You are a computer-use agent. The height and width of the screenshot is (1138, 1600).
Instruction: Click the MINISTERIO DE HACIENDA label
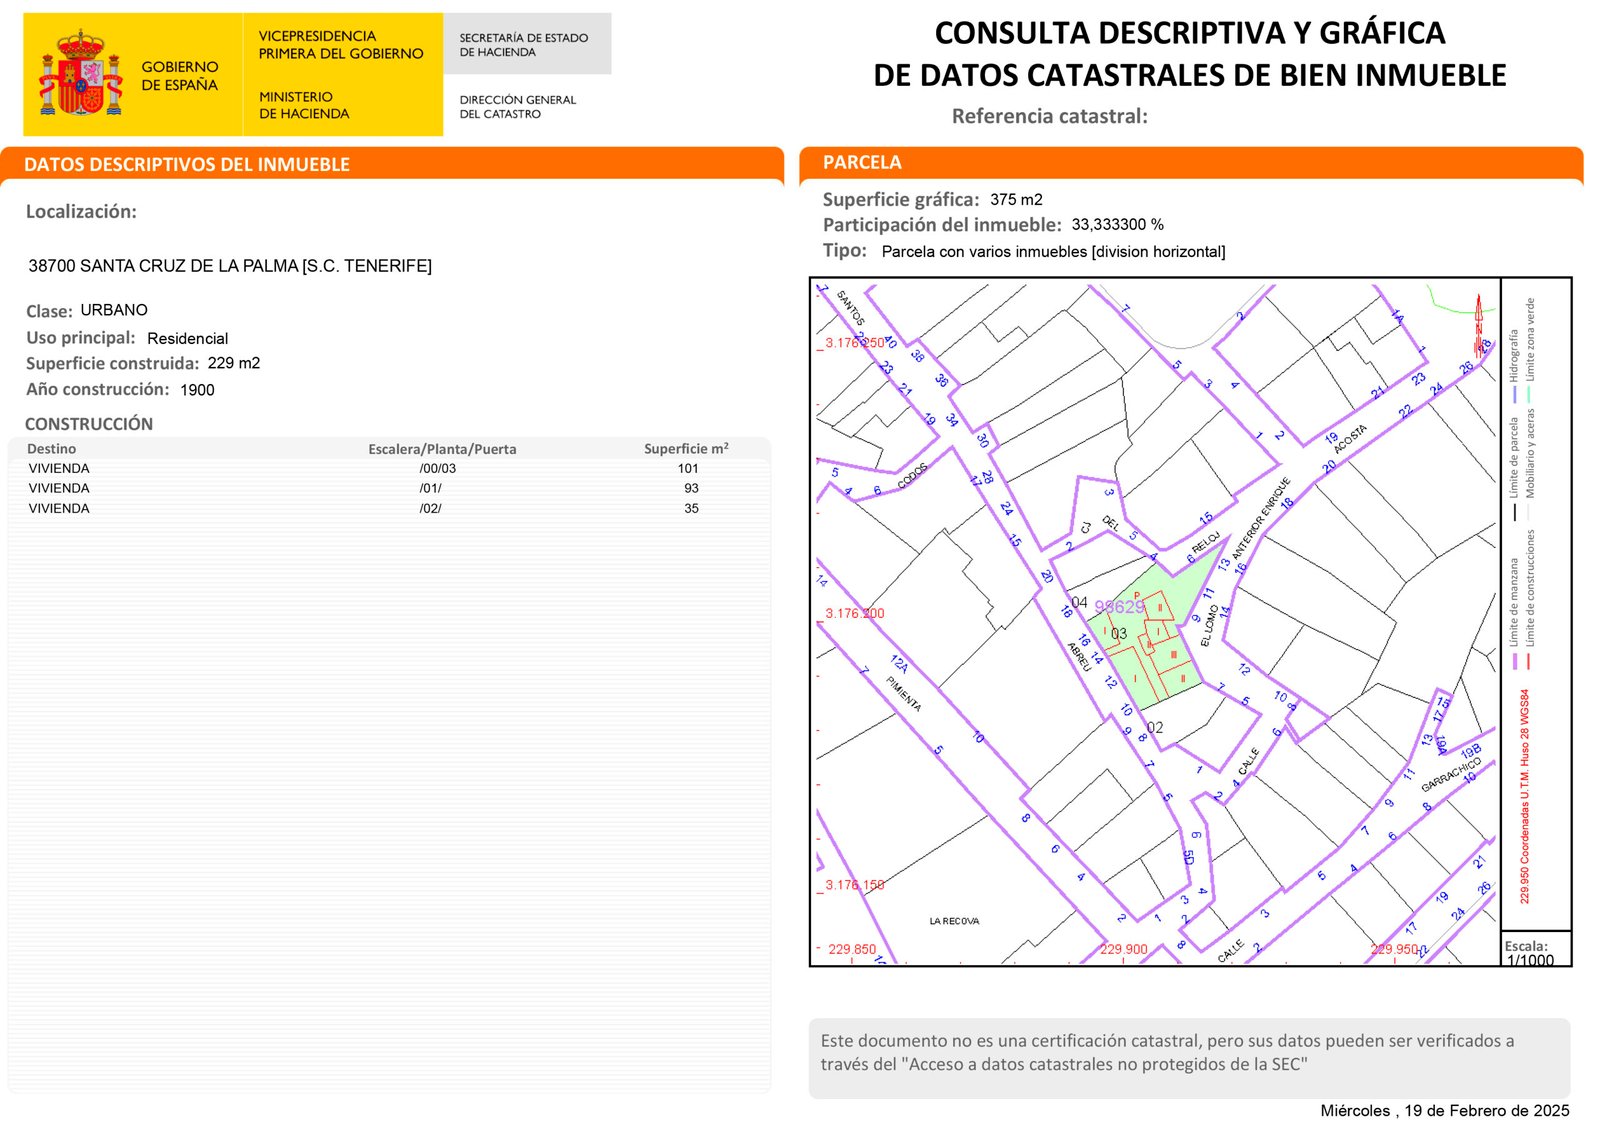tap(304, 105)
